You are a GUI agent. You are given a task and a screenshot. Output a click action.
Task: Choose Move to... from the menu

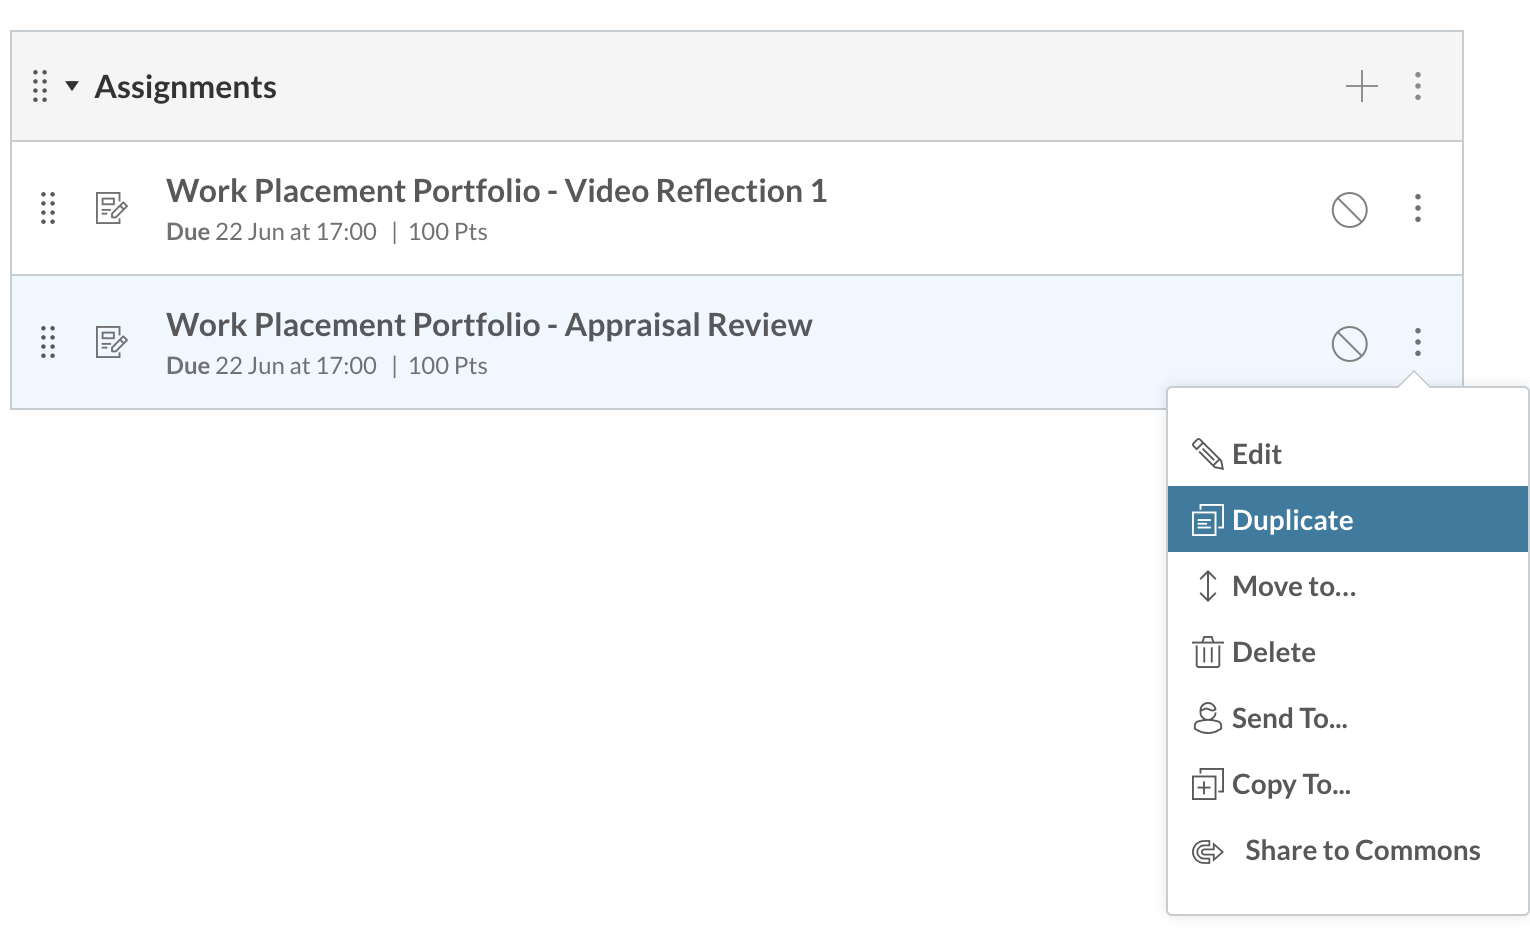click(x=1293, y=586)
